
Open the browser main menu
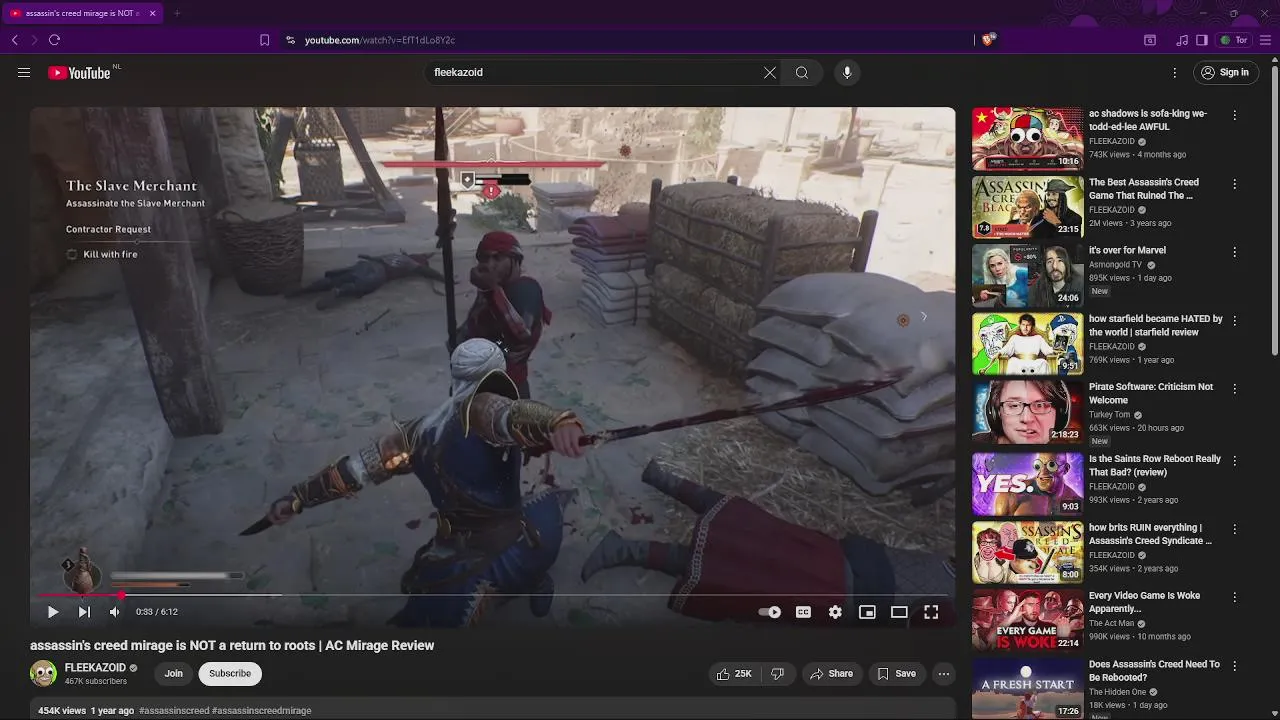(1265, 40)
